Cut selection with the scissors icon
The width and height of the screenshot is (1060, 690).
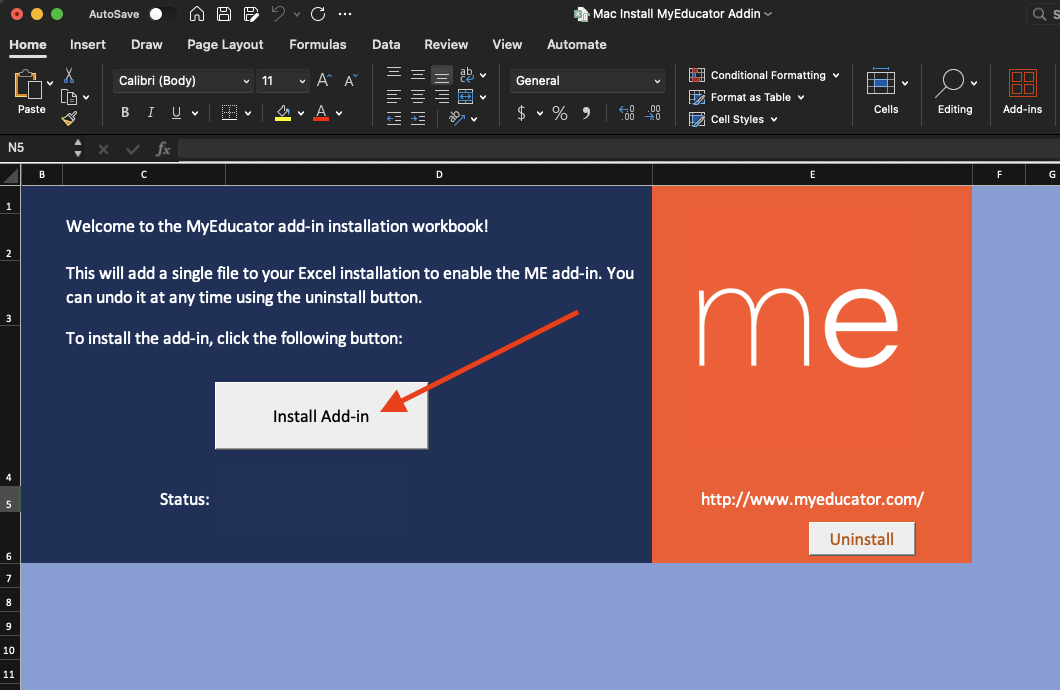click(69, 75)
